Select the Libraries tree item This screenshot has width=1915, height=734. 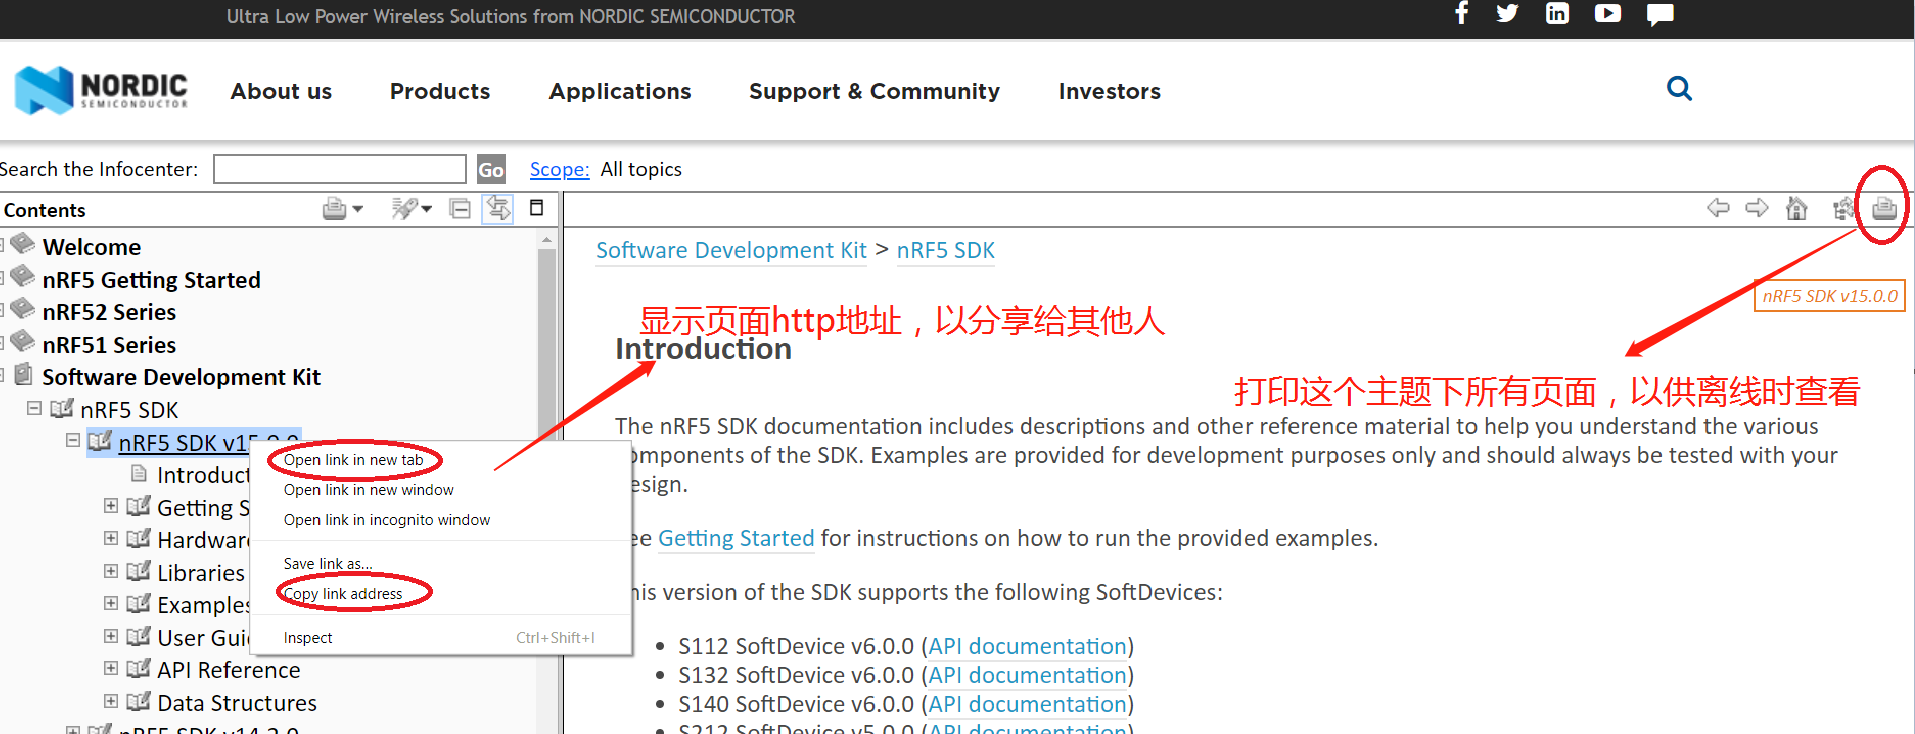[x=200, y=573]
